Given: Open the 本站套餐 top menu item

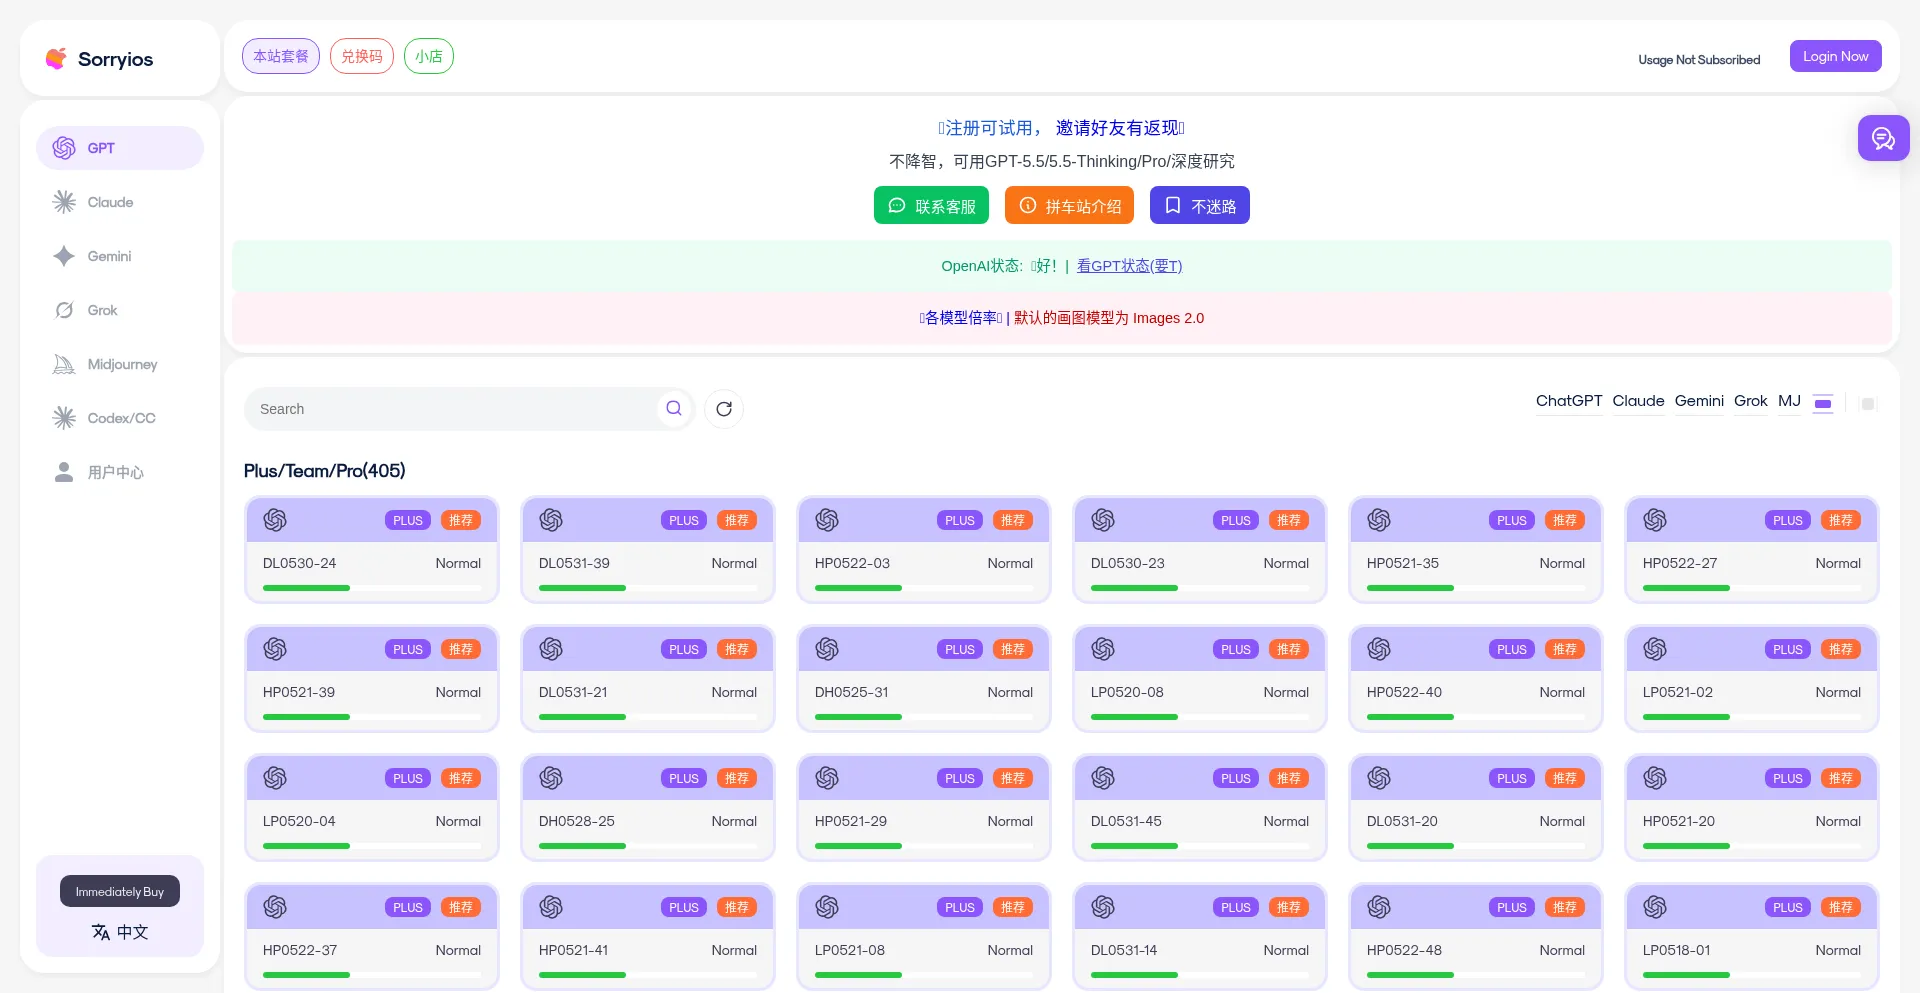Looking at the screenshot, I should [x=281, y=56].
